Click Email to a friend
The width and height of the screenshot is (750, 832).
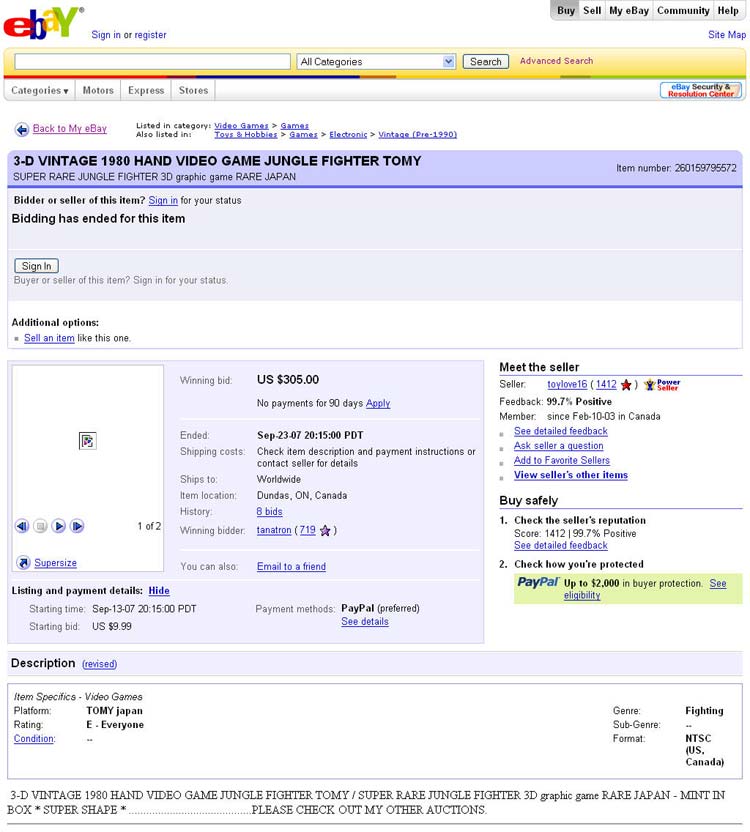[291, 567]
